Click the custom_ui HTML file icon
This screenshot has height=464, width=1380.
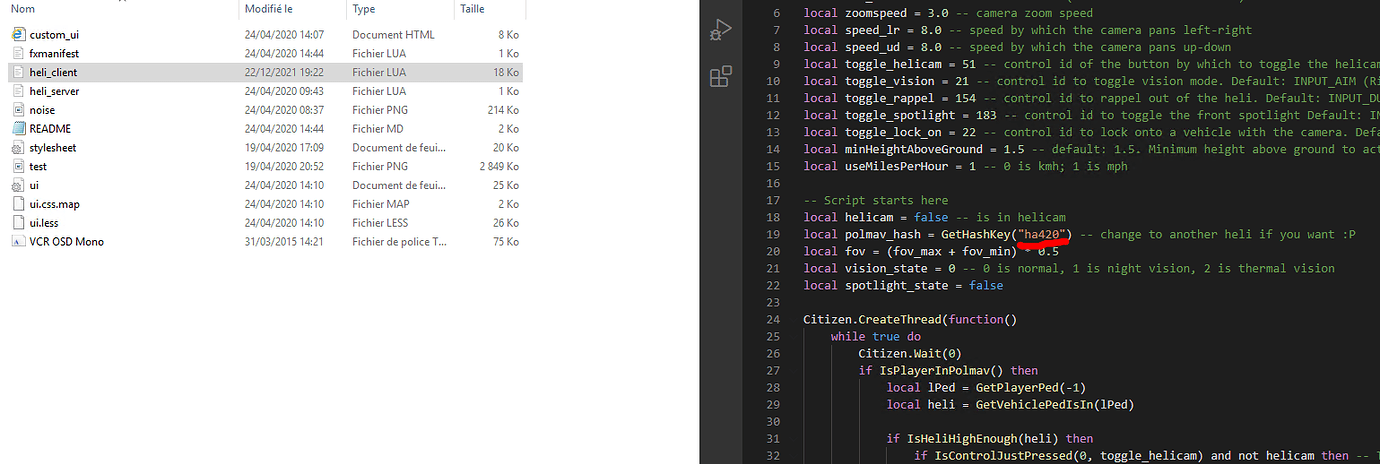(19, 34)
